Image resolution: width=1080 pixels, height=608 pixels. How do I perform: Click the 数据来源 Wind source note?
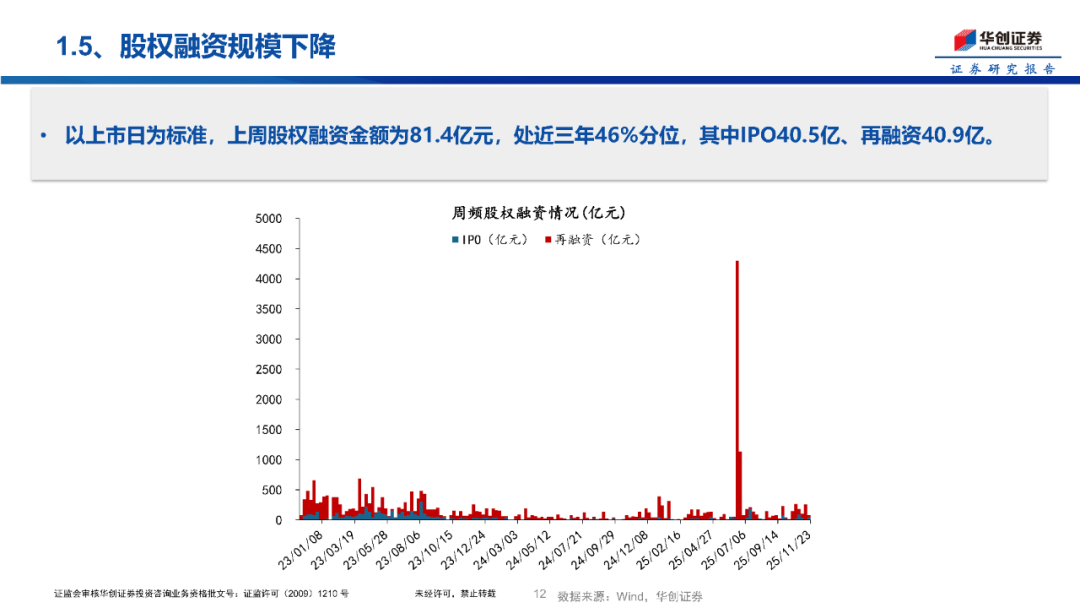(x=630, y=596)
